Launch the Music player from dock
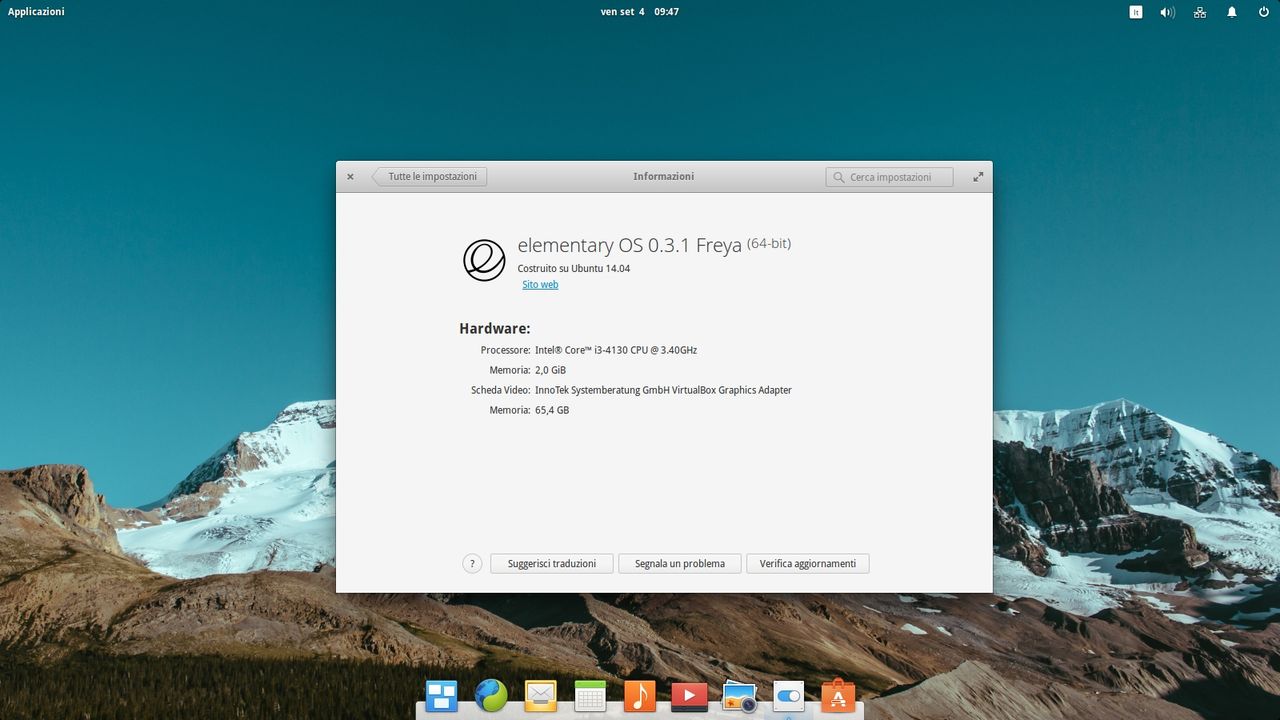1280x720 pixels. (640, 695)
